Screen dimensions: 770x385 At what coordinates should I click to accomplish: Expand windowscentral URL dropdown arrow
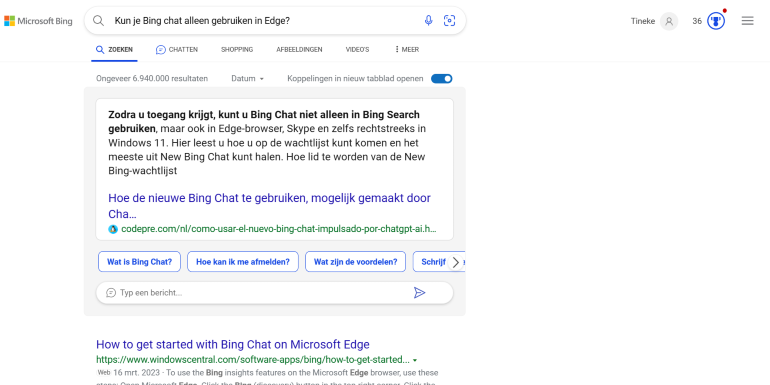415,359
